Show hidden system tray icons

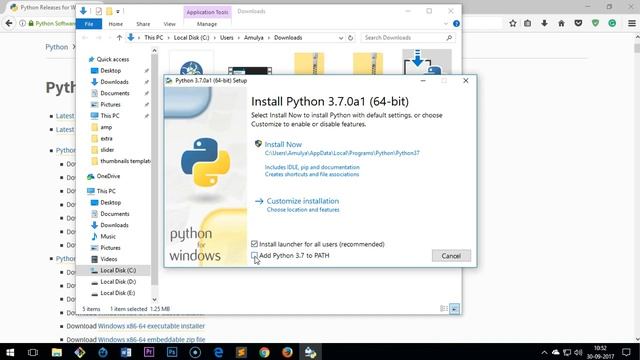(x=544, y=352)
